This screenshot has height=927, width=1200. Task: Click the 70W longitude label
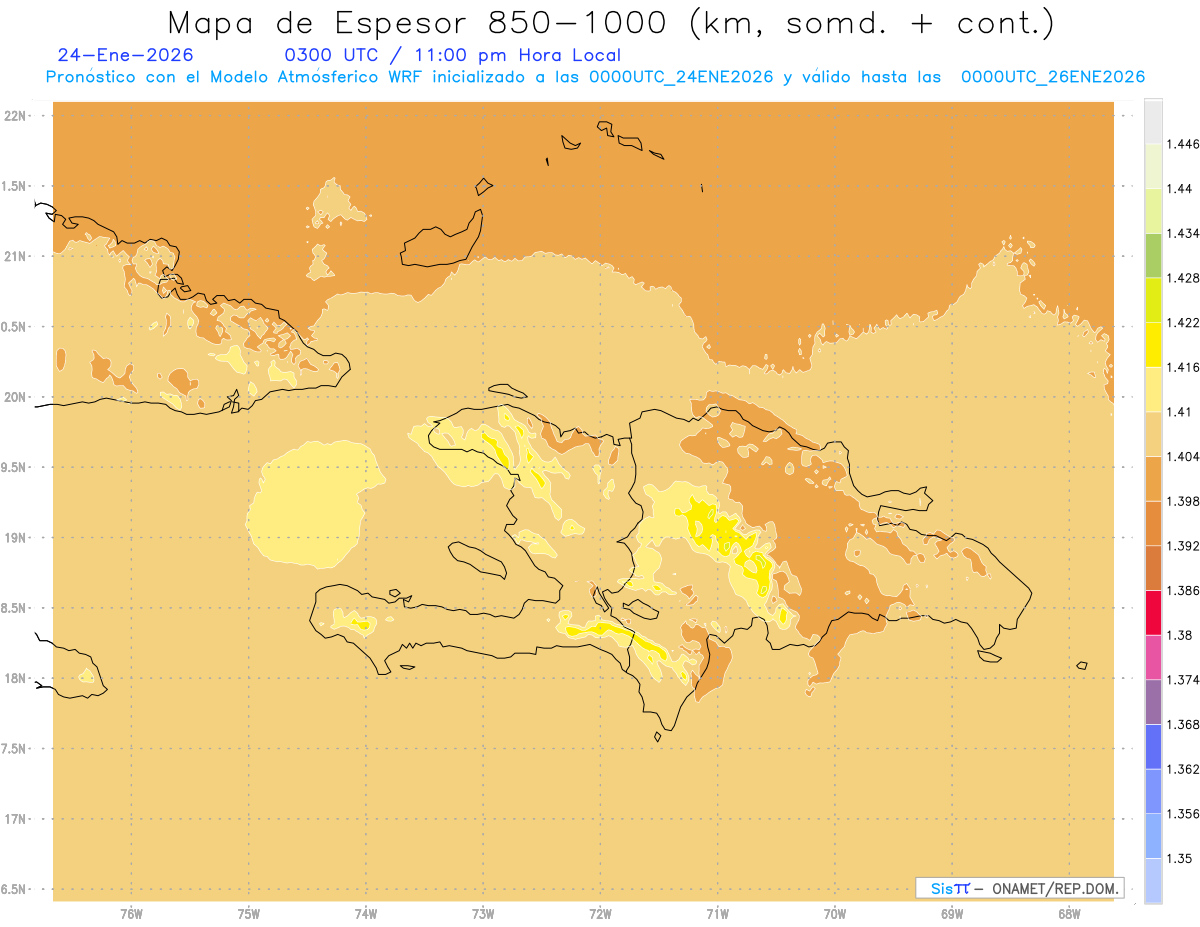[x=835, y=914]
